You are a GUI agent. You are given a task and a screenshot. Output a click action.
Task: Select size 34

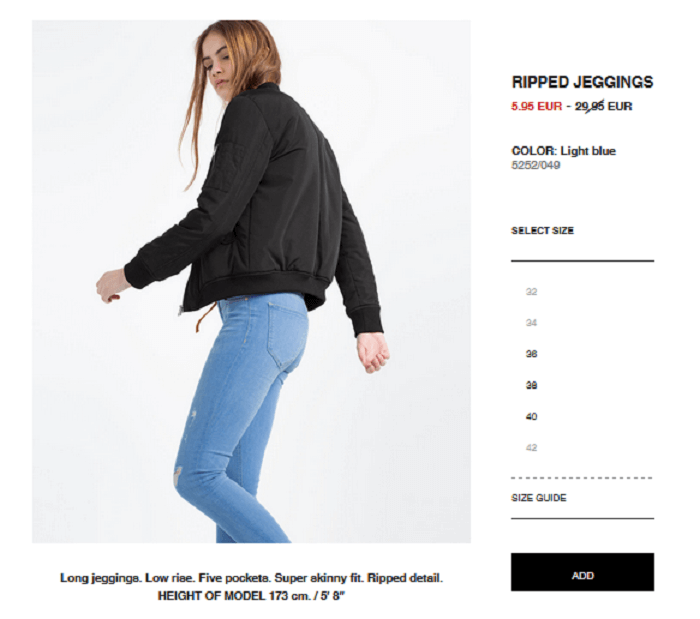(x=531, y=323)
